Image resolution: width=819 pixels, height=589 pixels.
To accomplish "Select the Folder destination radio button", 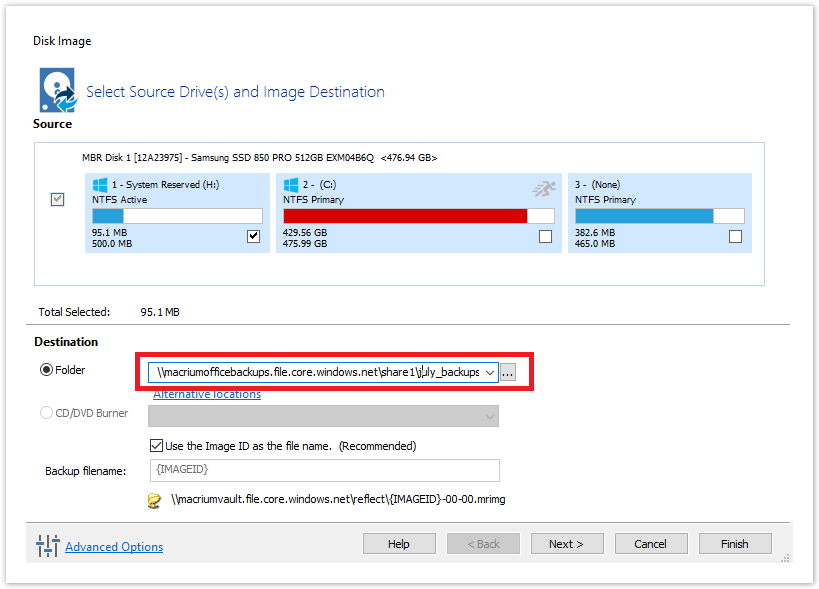I will [x=46, y=370].
